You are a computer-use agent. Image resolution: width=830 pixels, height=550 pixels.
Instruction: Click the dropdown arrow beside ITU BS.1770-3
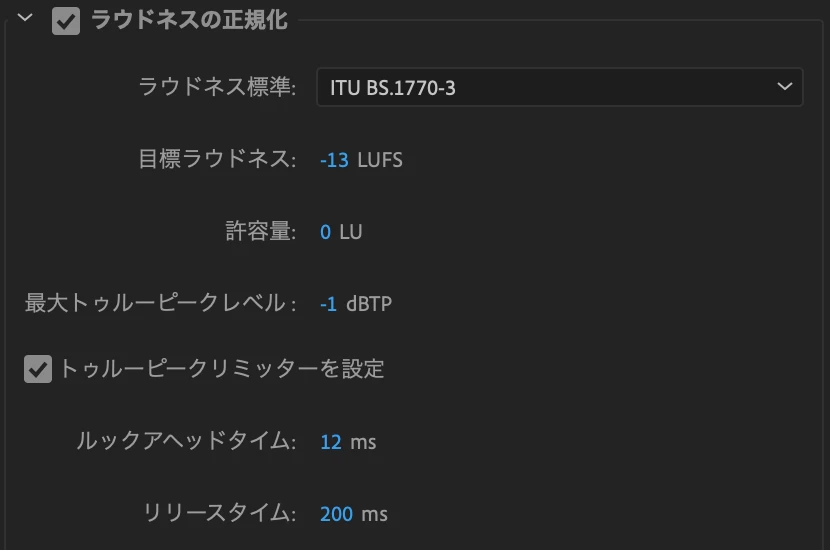pyautogui.click(x=784, y=86)
